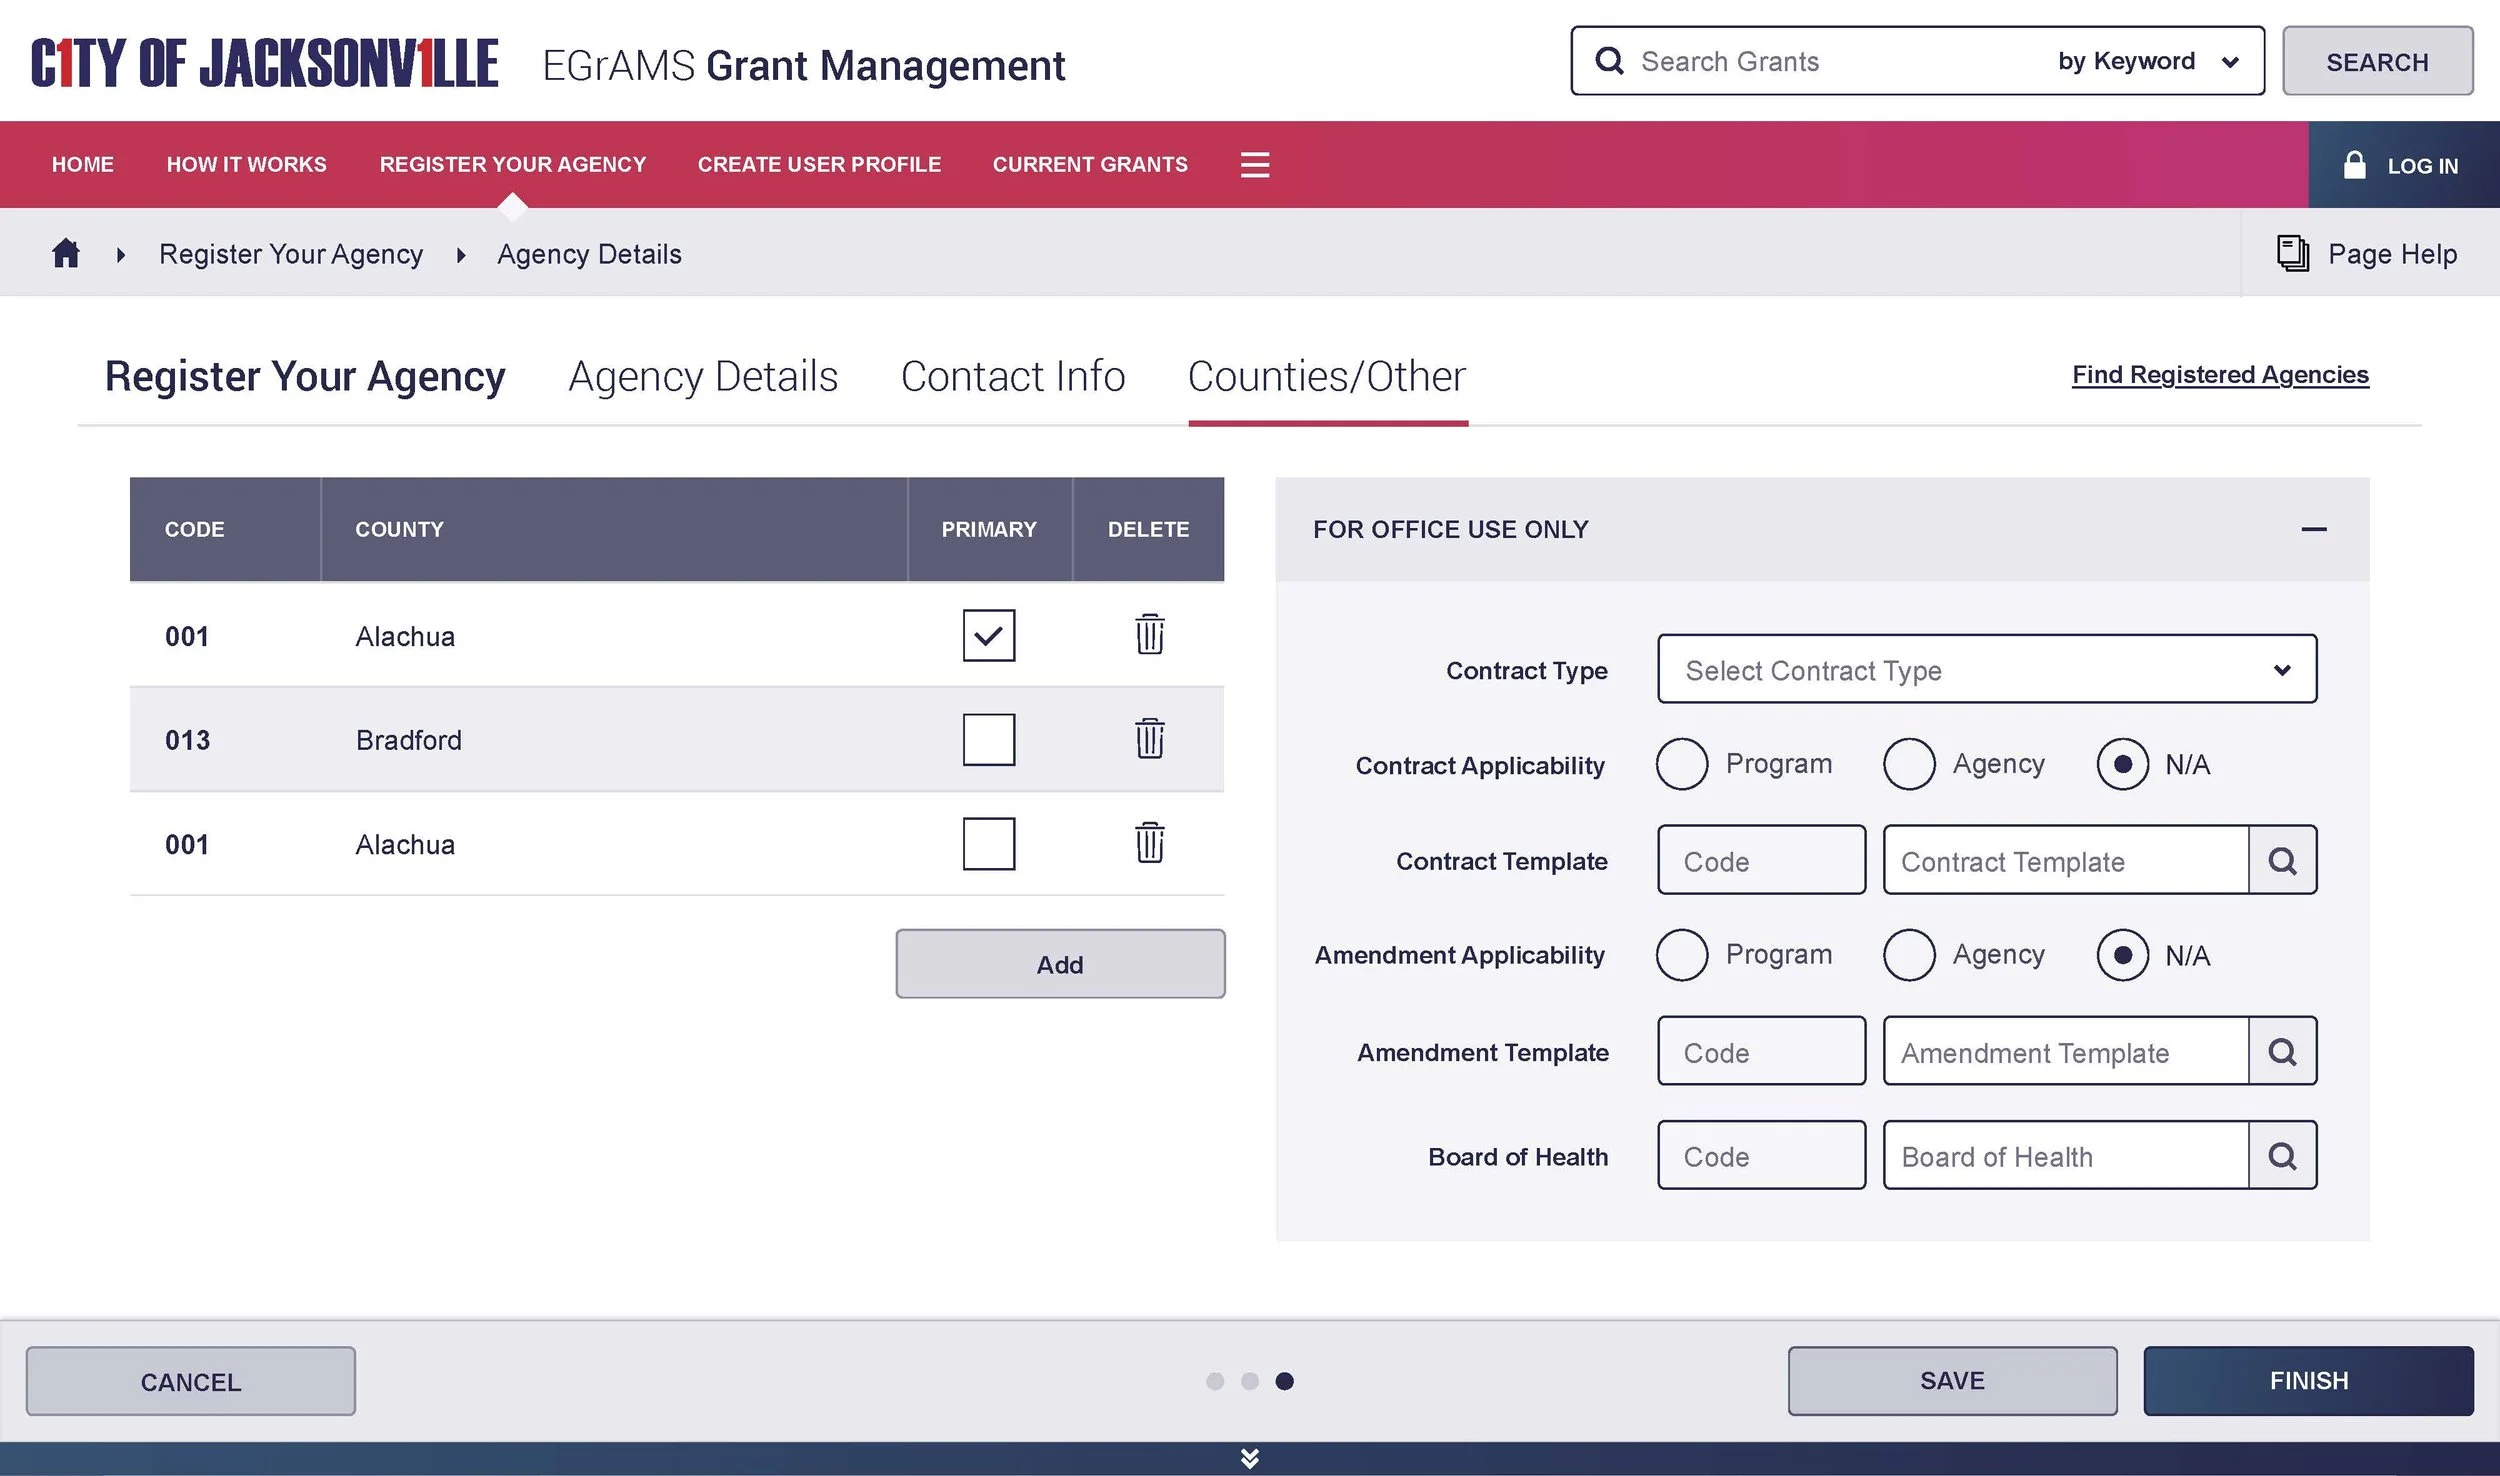Open the Select Contract Type dropdown
2500x1476 pixels.
1986,669
